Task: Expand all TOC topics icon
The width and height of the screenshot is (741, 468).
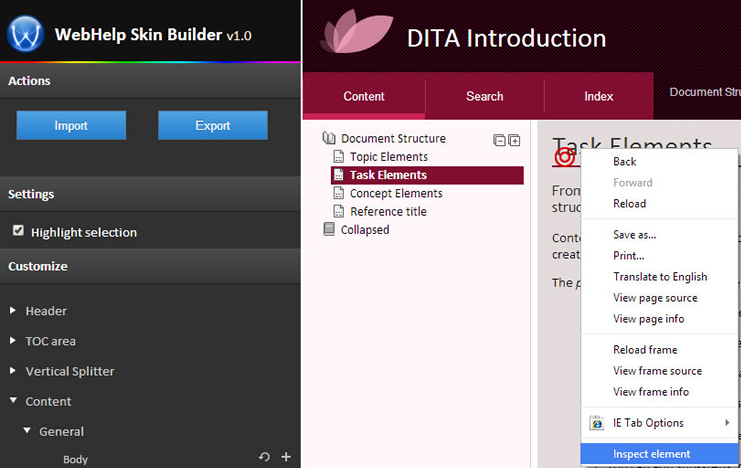Action: point(514,140)
